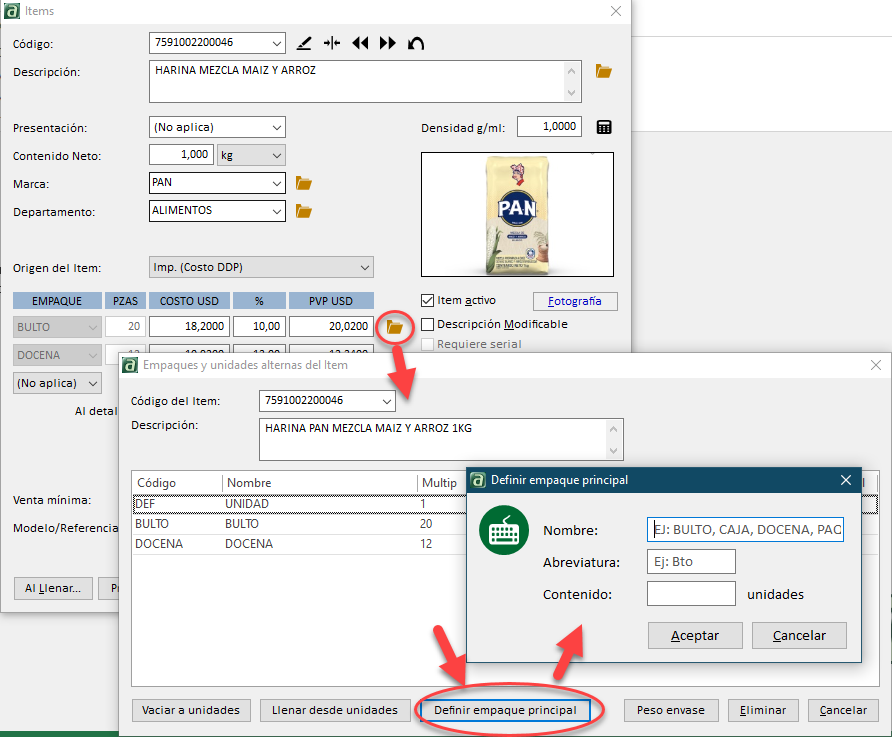Open folder icon next to Marca
The height and width of the screenshot is (737, 892).
[304, 184]
